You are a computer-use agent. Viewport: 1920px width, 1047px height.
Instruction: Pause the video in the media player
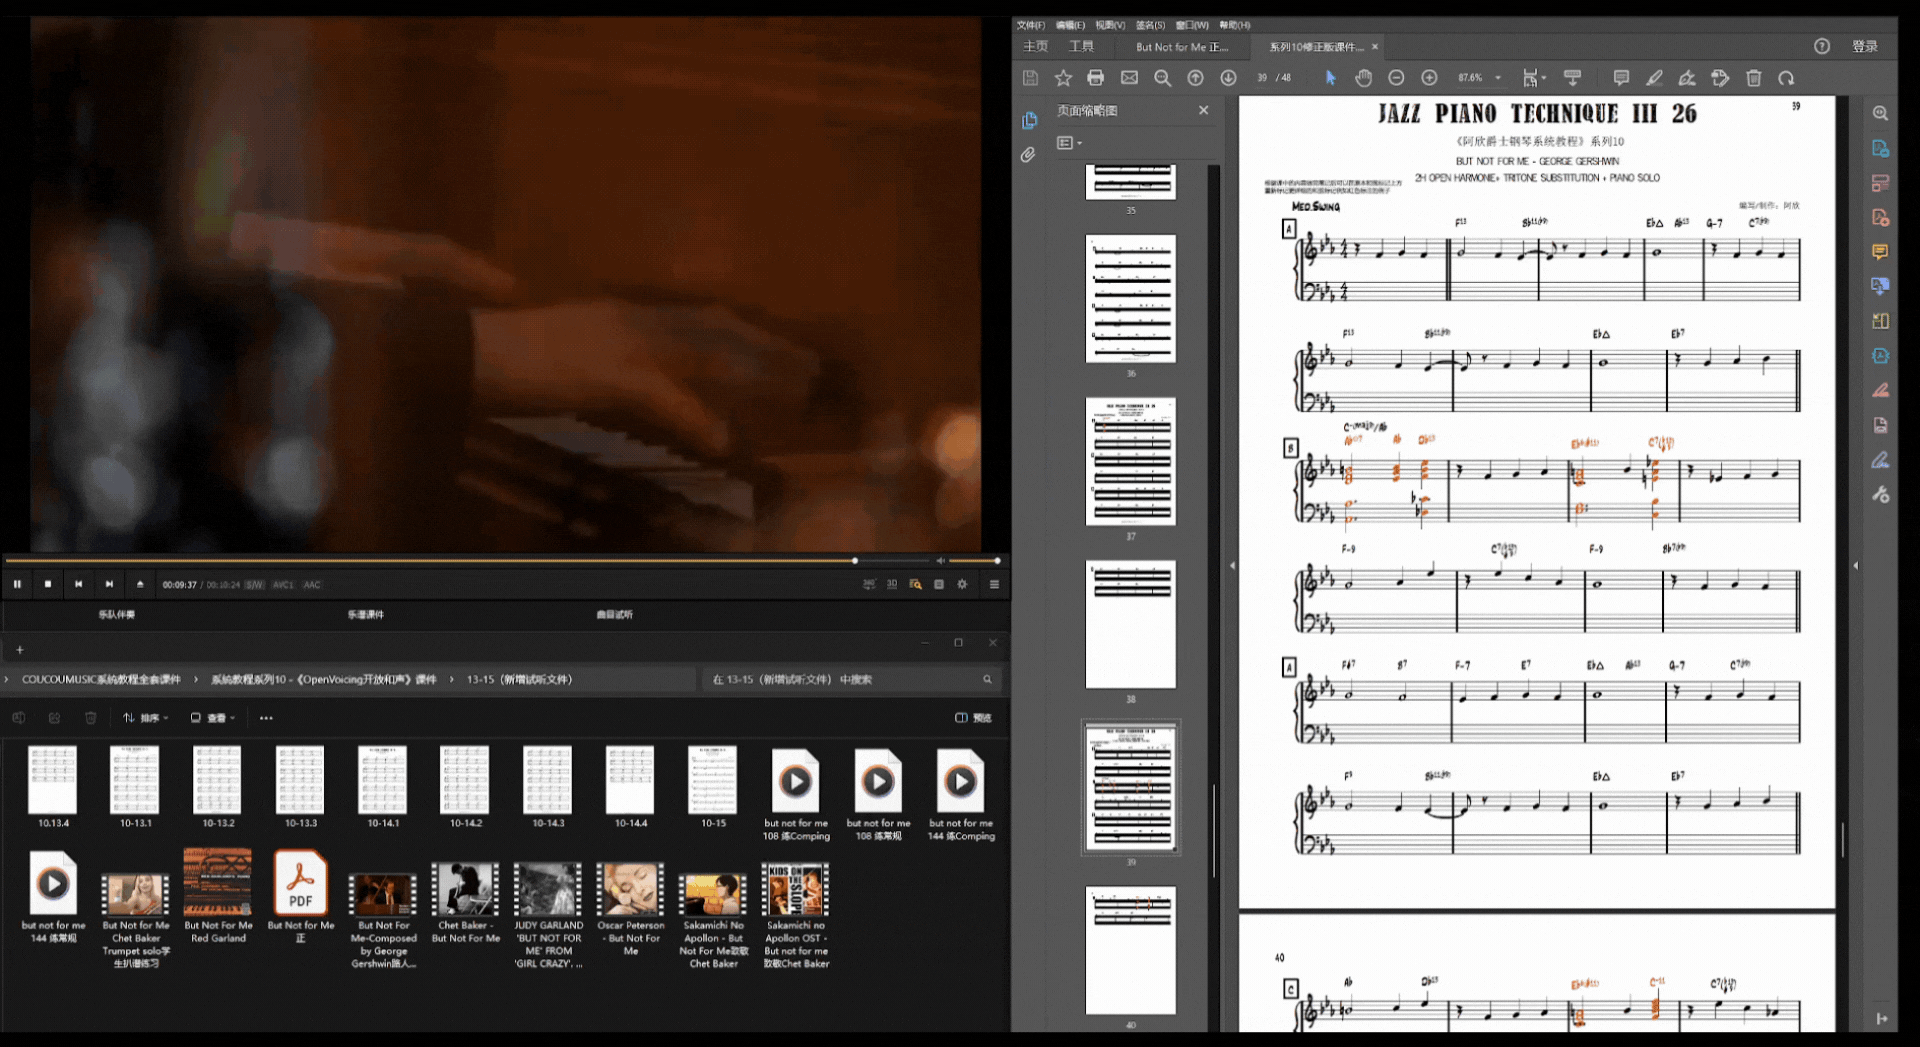coord(17,584)
